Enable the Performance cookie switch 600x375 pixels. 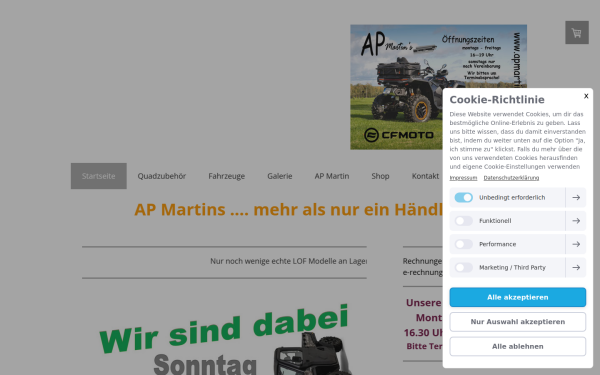pos(463,244)
